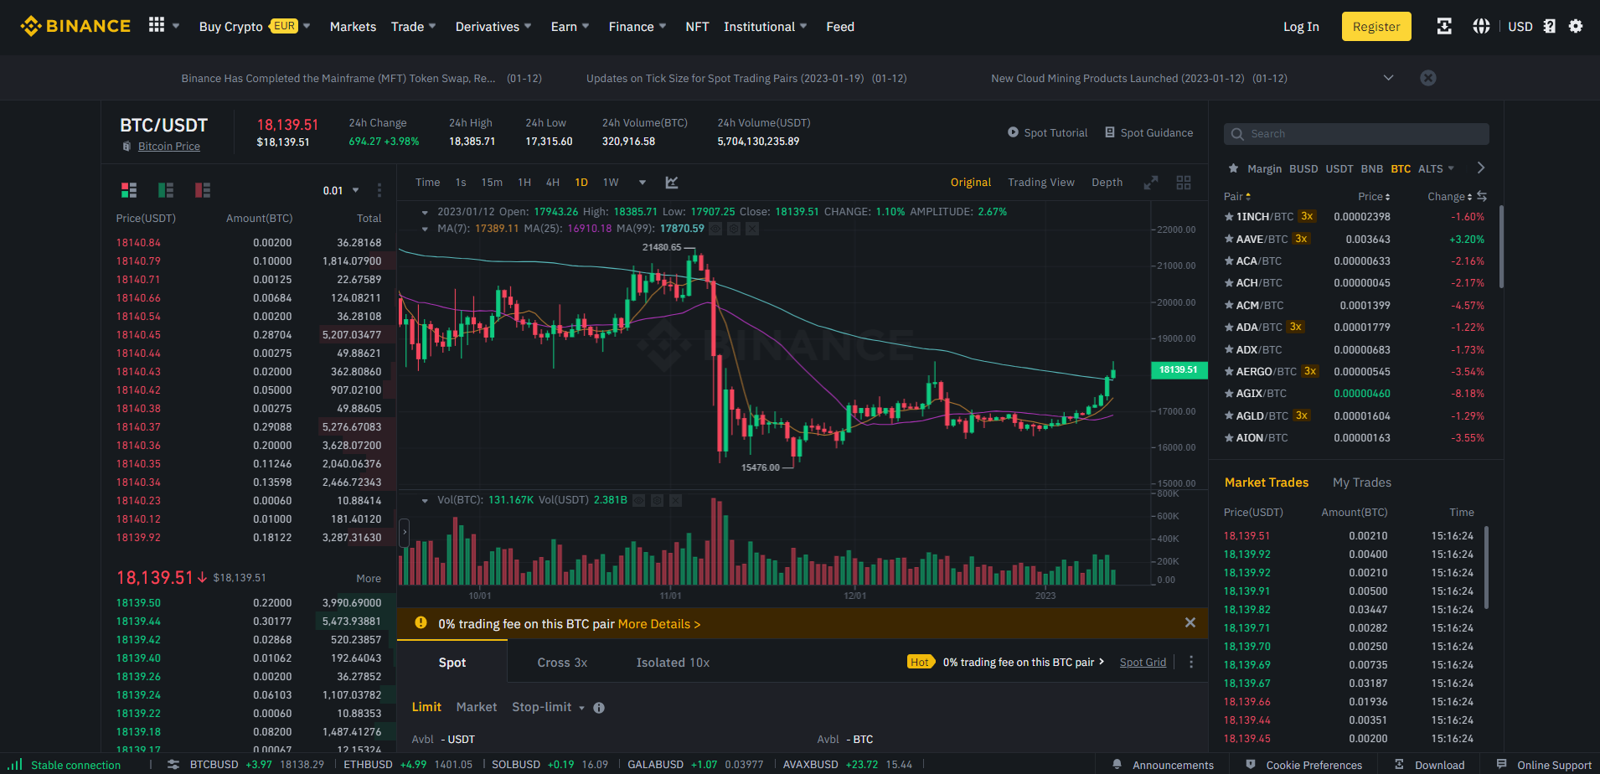Open the settings gear in header
The image size is (1600, 774).
pyautogui.click(x=1576, y=26)
